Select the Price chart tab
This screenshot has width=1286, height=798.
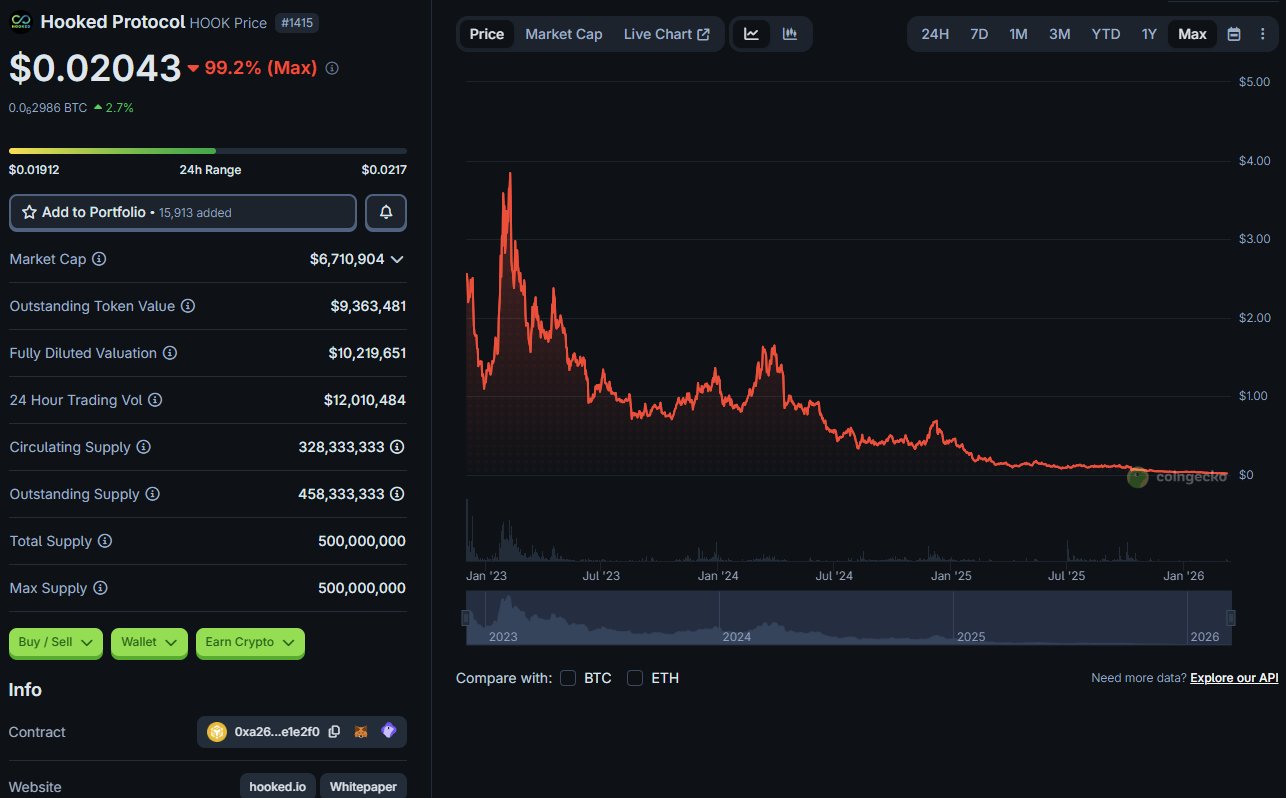point(487,34)
